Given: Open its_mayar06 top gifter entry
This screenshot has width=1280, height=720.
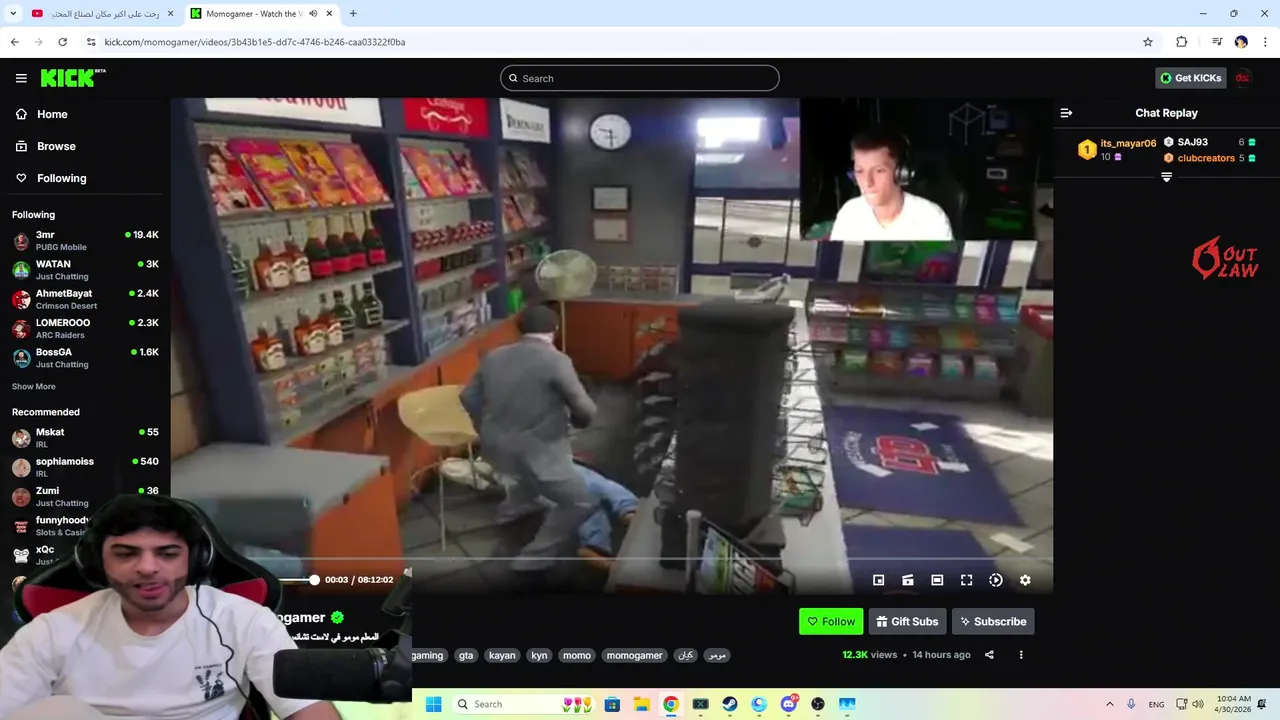Looking at the screenshot, I should (x=1117, y=150).
